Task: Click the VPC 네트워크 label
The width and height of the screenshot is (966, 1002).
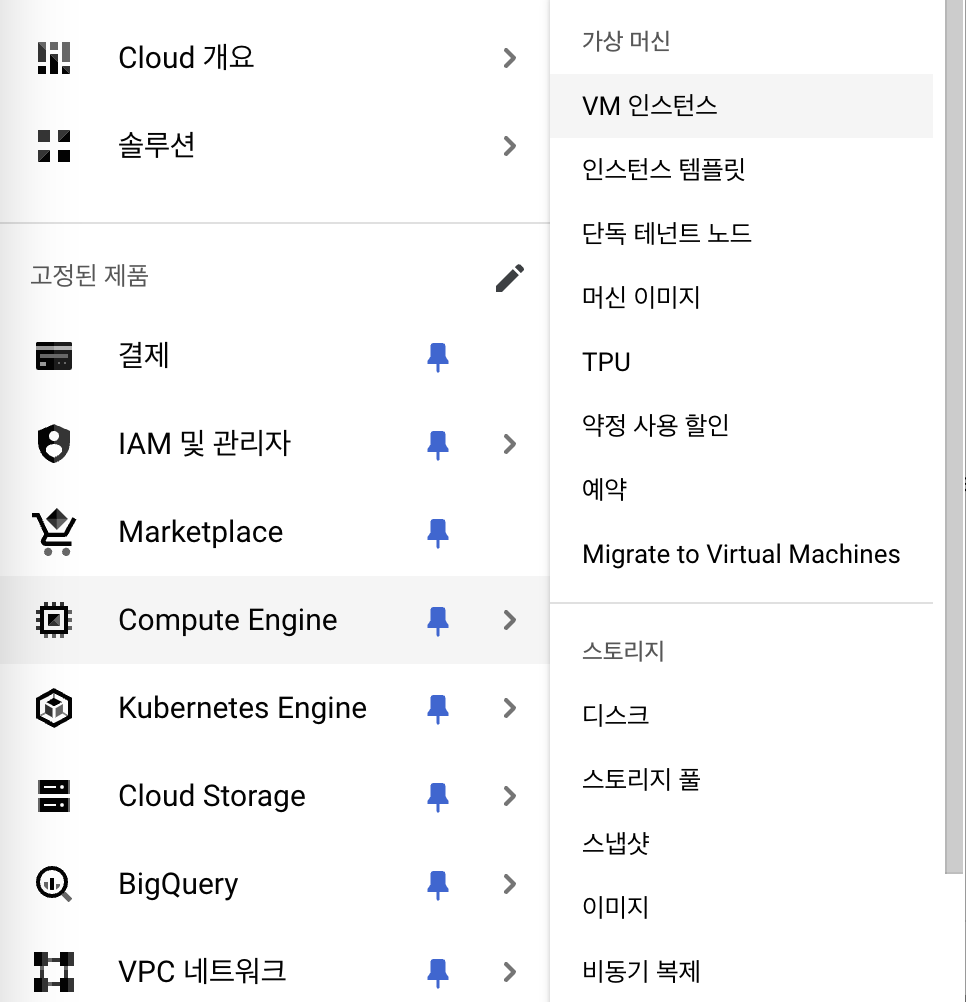Action: pos(202,971)
